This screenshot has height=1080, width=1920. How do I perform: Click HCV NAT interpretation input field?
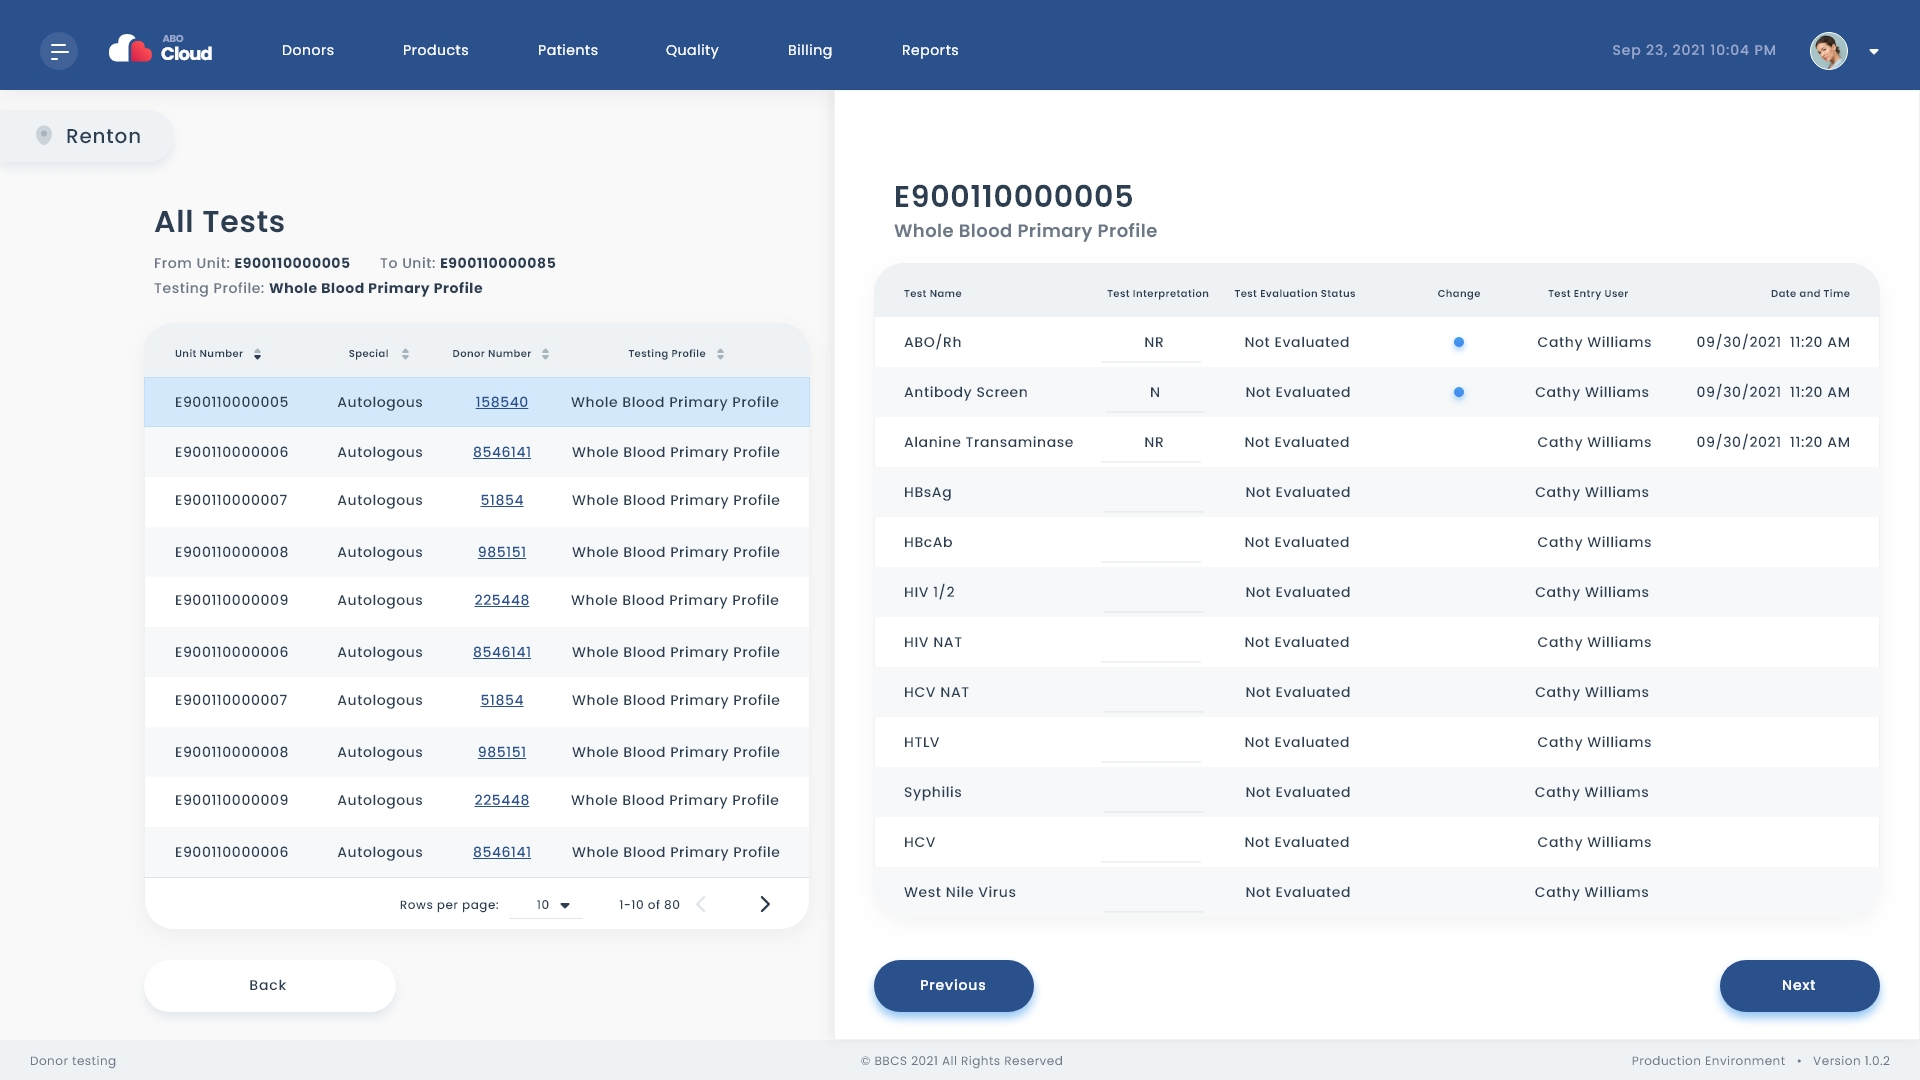pos(1153,693)
